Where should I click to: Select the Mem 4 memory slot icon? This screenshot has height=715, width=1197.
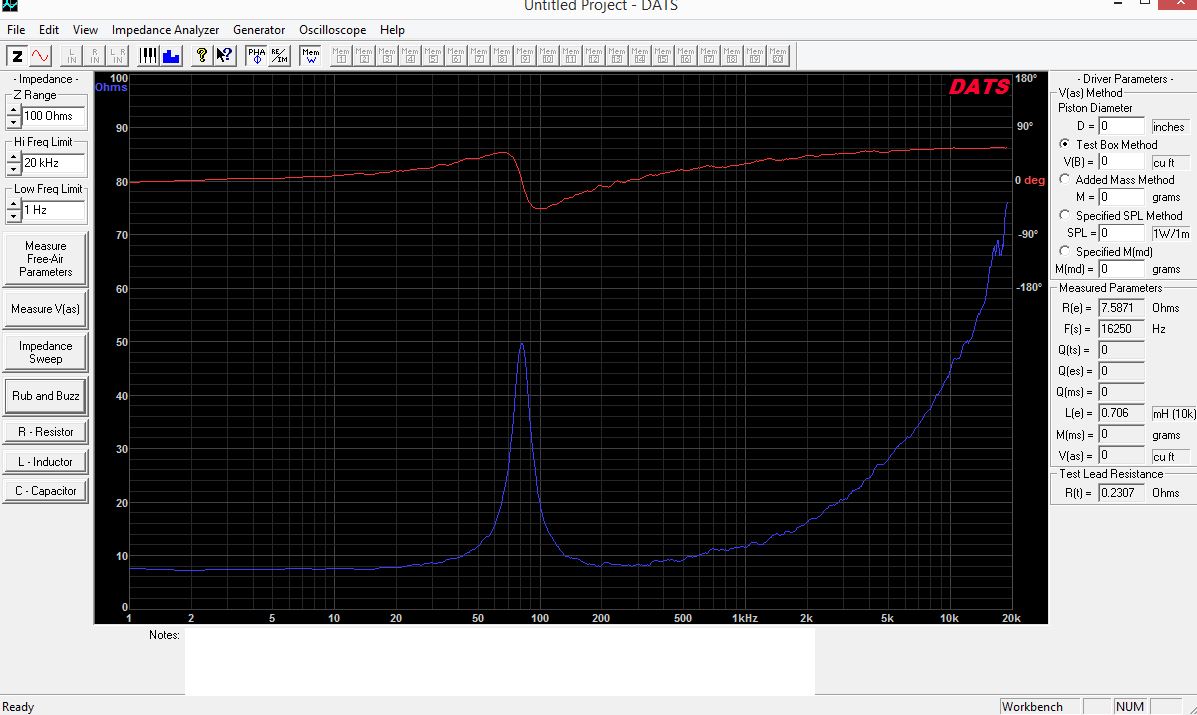[x=410, y=56]
